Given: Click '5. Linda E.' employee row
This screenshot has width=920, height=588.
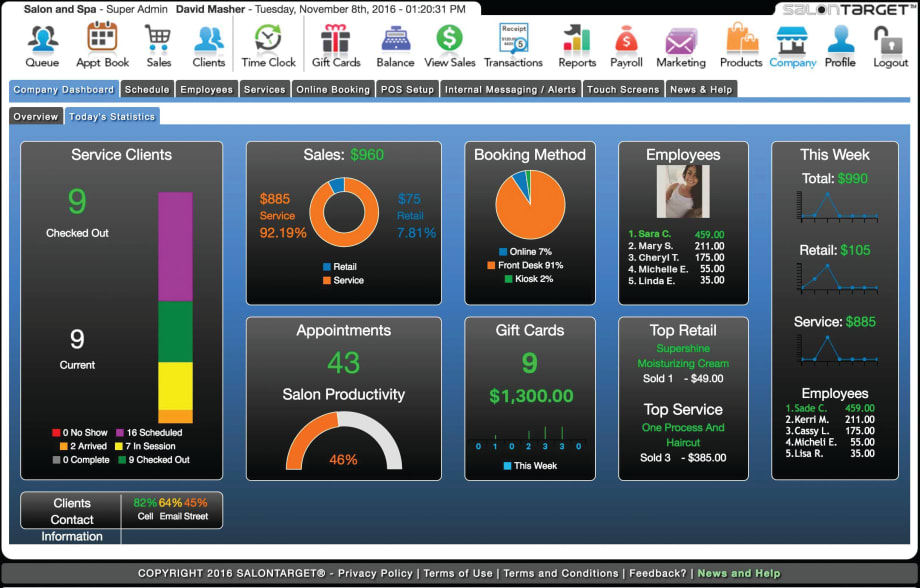Looking at the screenshot, I should tap(676, 281).
